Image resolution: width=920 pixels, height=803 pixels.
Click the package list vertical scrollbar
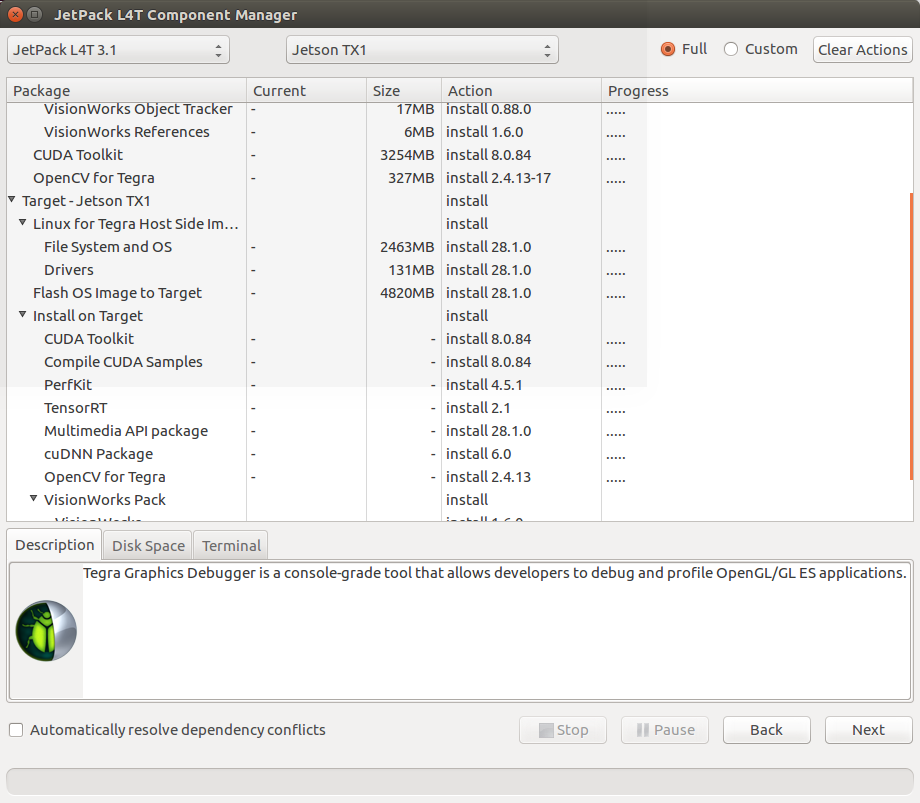point(911,336)
